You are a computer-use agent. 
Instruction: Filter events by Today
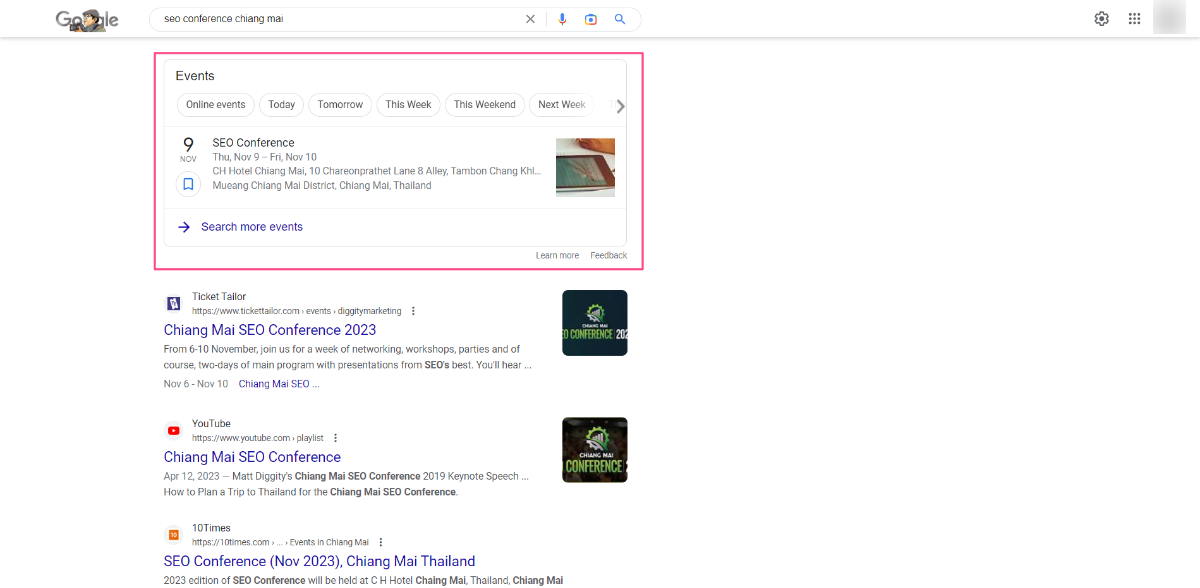[282, 105]
